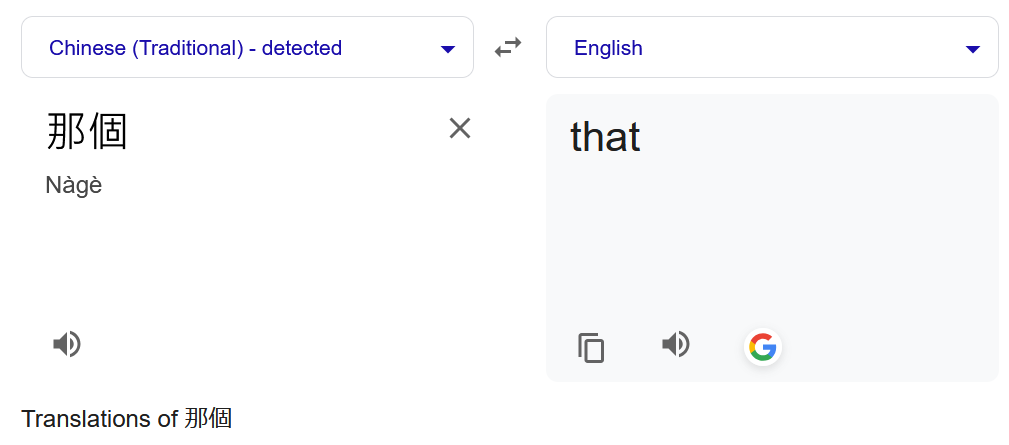Click empty area of gray translation panel
This screenshot has height=445, width=1009.
pyautogui.click(x=772, y=244)
